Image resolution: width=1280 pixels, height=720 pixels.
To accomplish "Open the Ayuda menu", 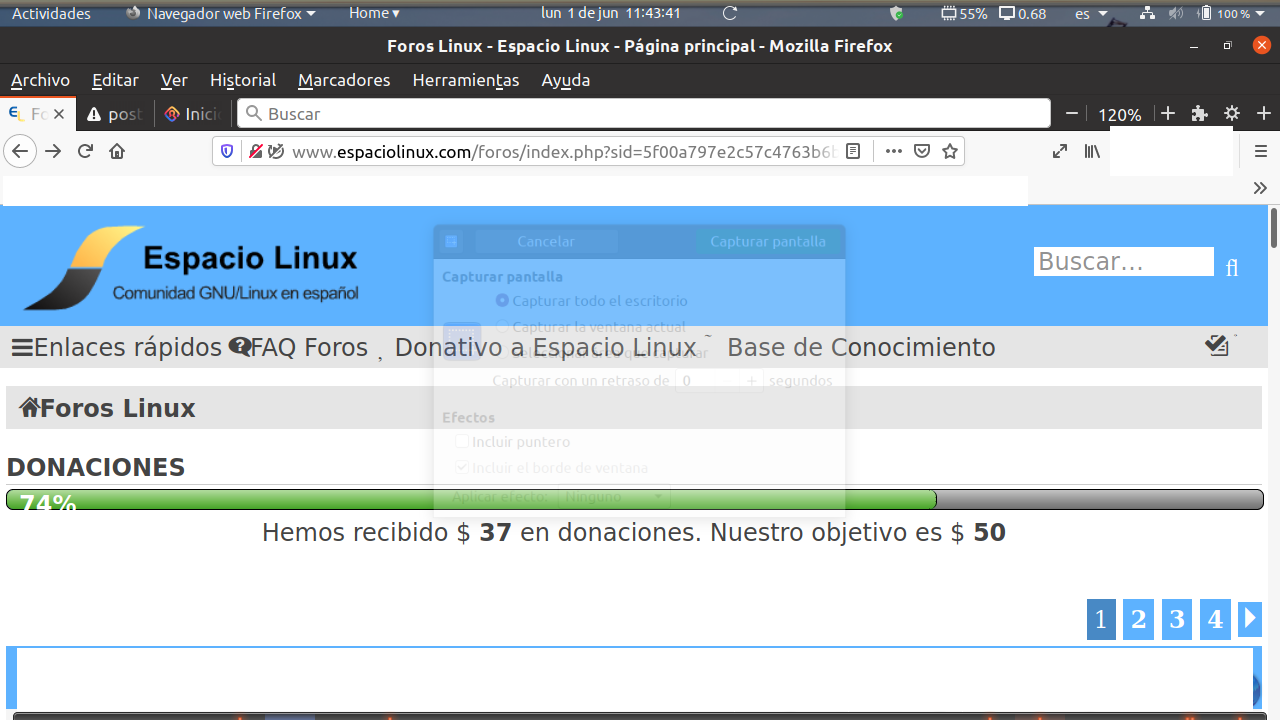I will tap(566, 80).
